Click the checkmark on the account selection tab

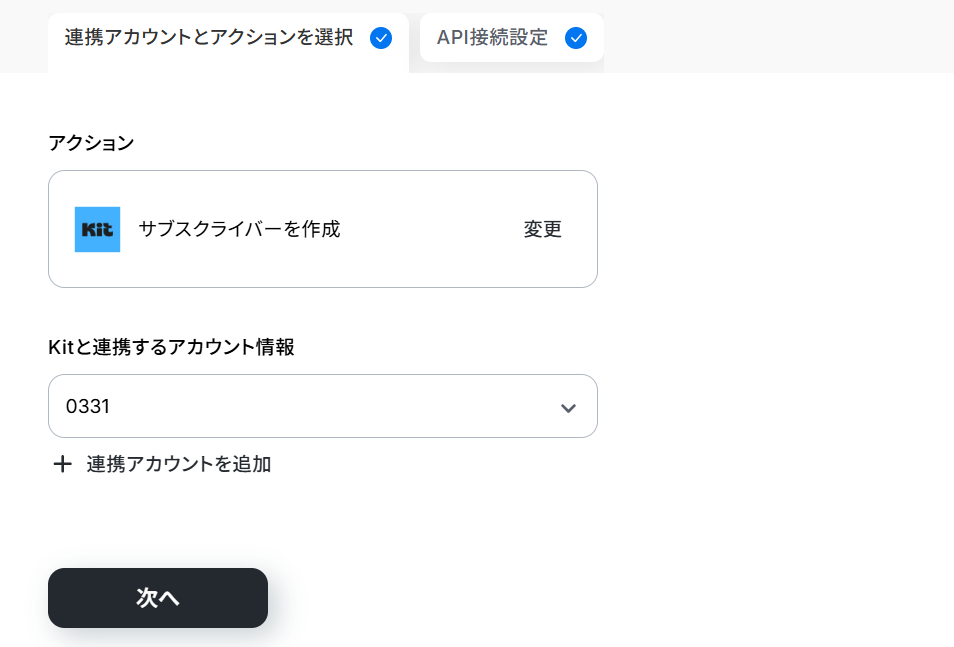click(380, 38)
